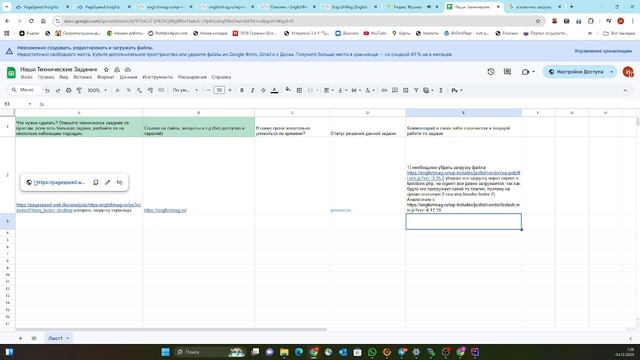The height and width of the screenshot is (360, 640).
Task: Show all comments panel
Action: pos(507,72)
